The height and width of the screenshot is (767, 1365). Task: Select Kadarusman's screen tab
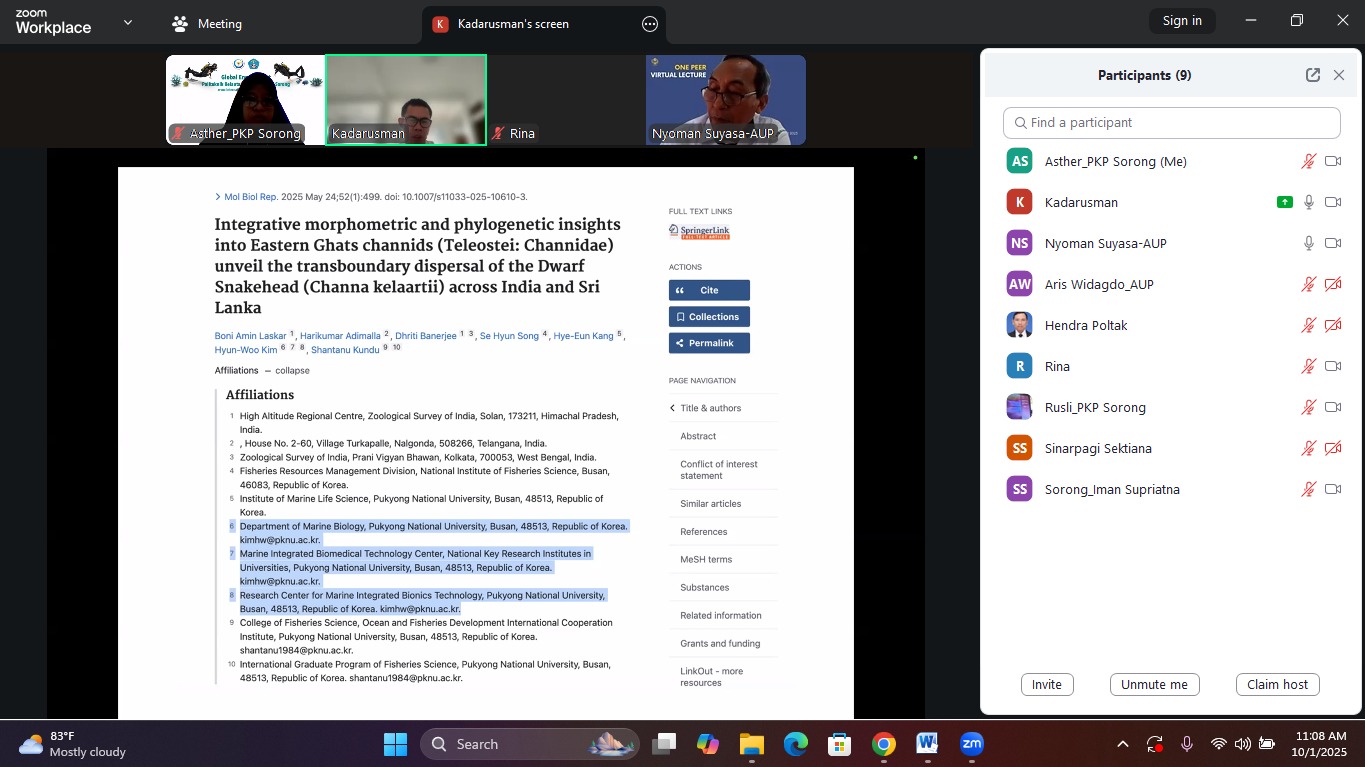point(512,24)
